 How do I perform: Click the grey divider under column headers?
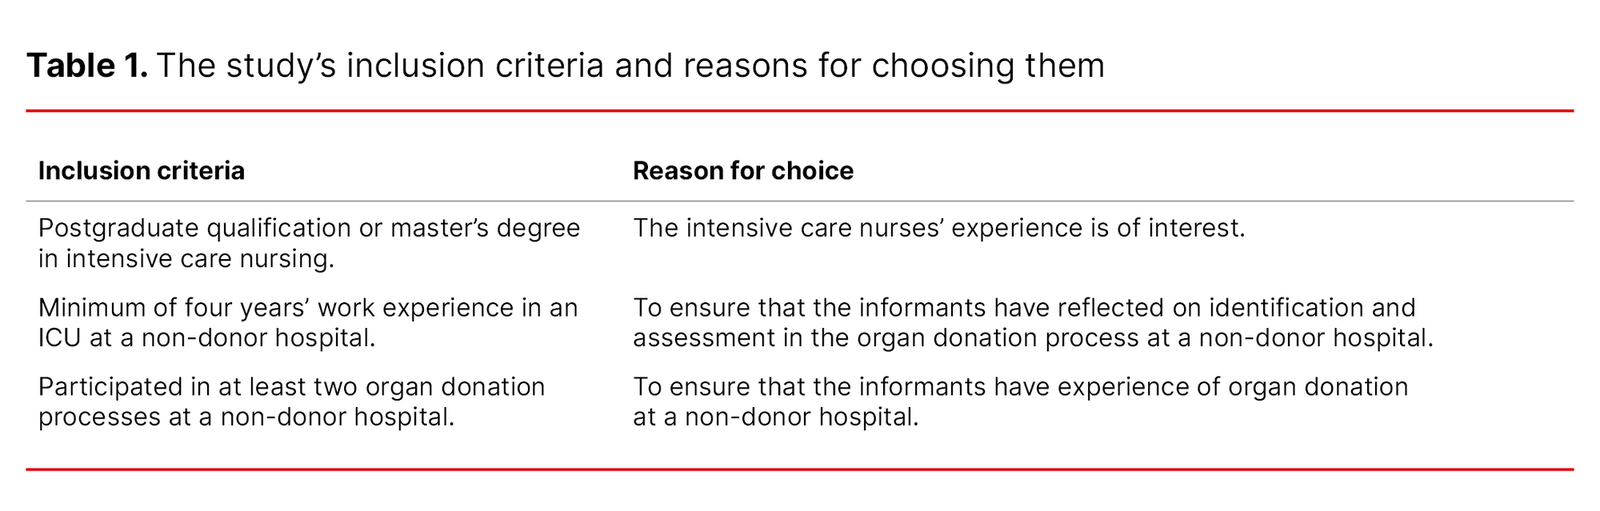[800, 201]
